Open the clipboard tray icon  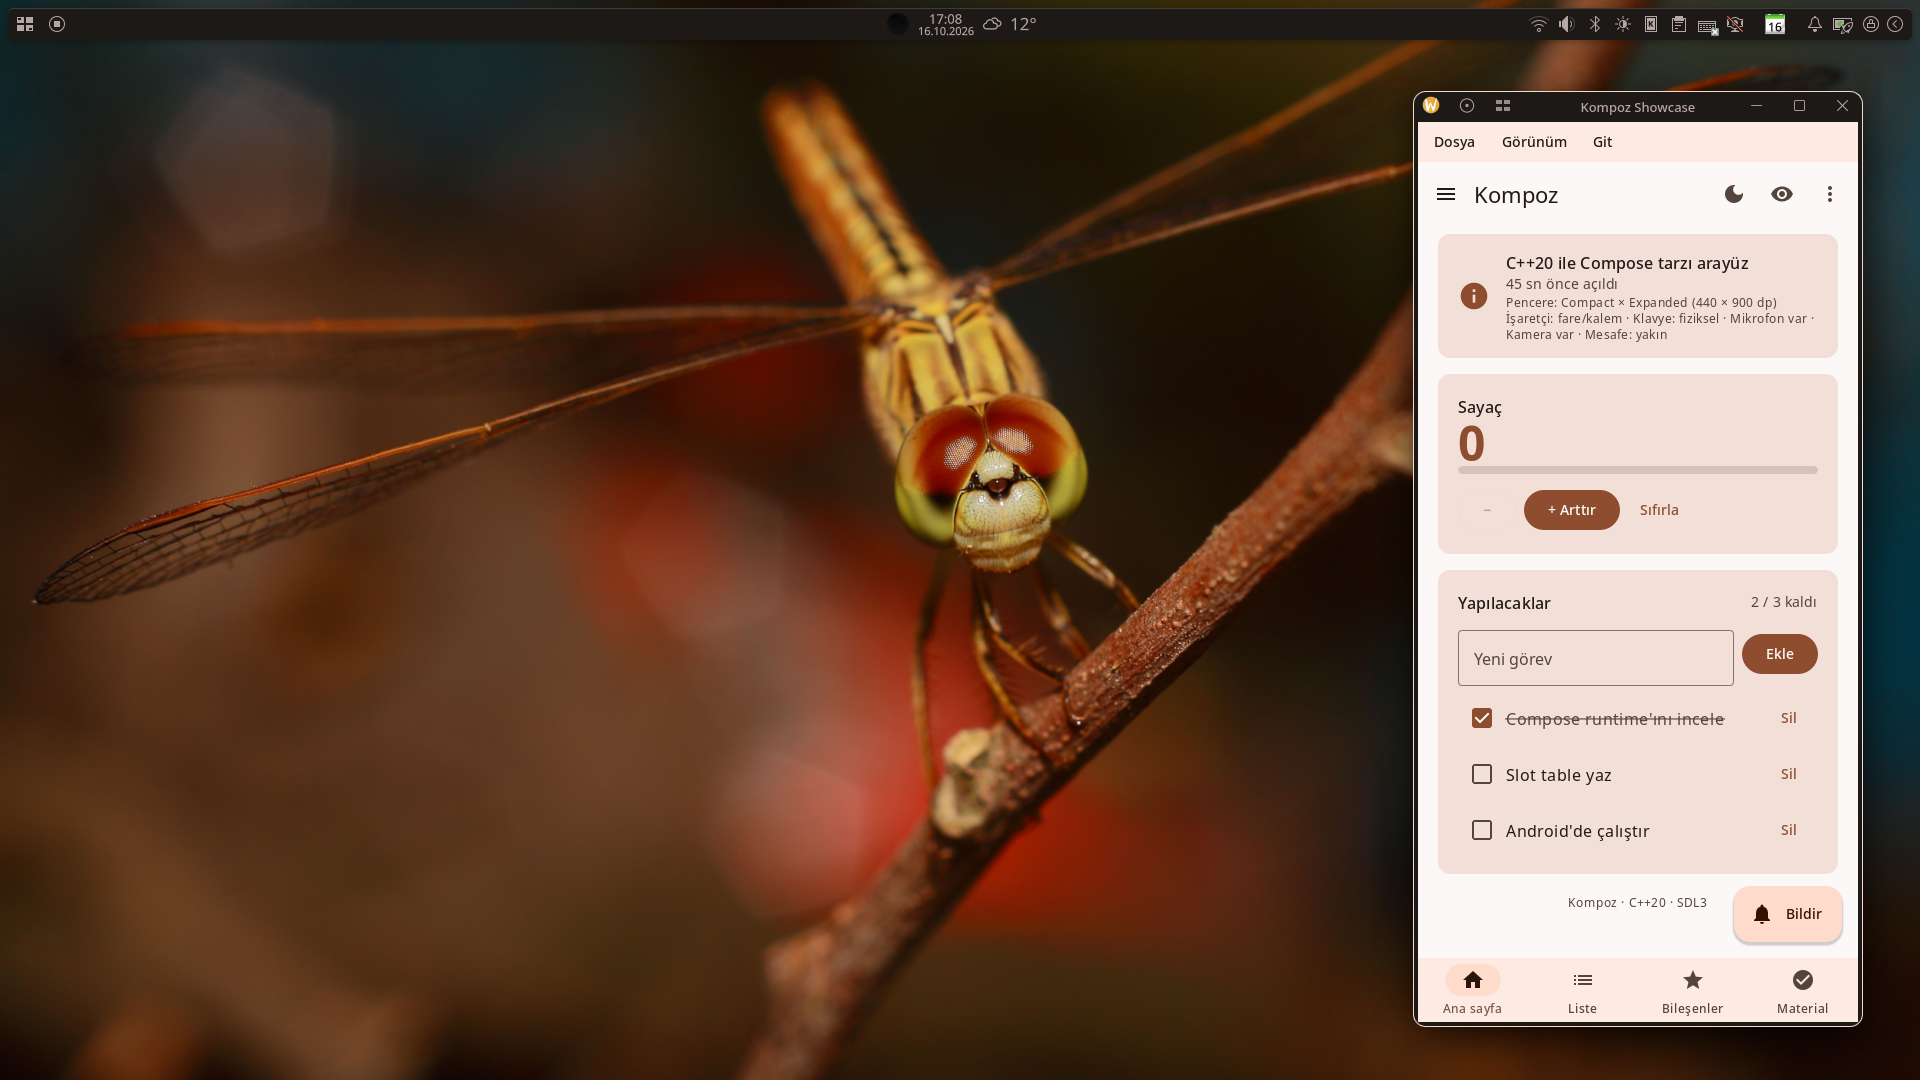1679,24
